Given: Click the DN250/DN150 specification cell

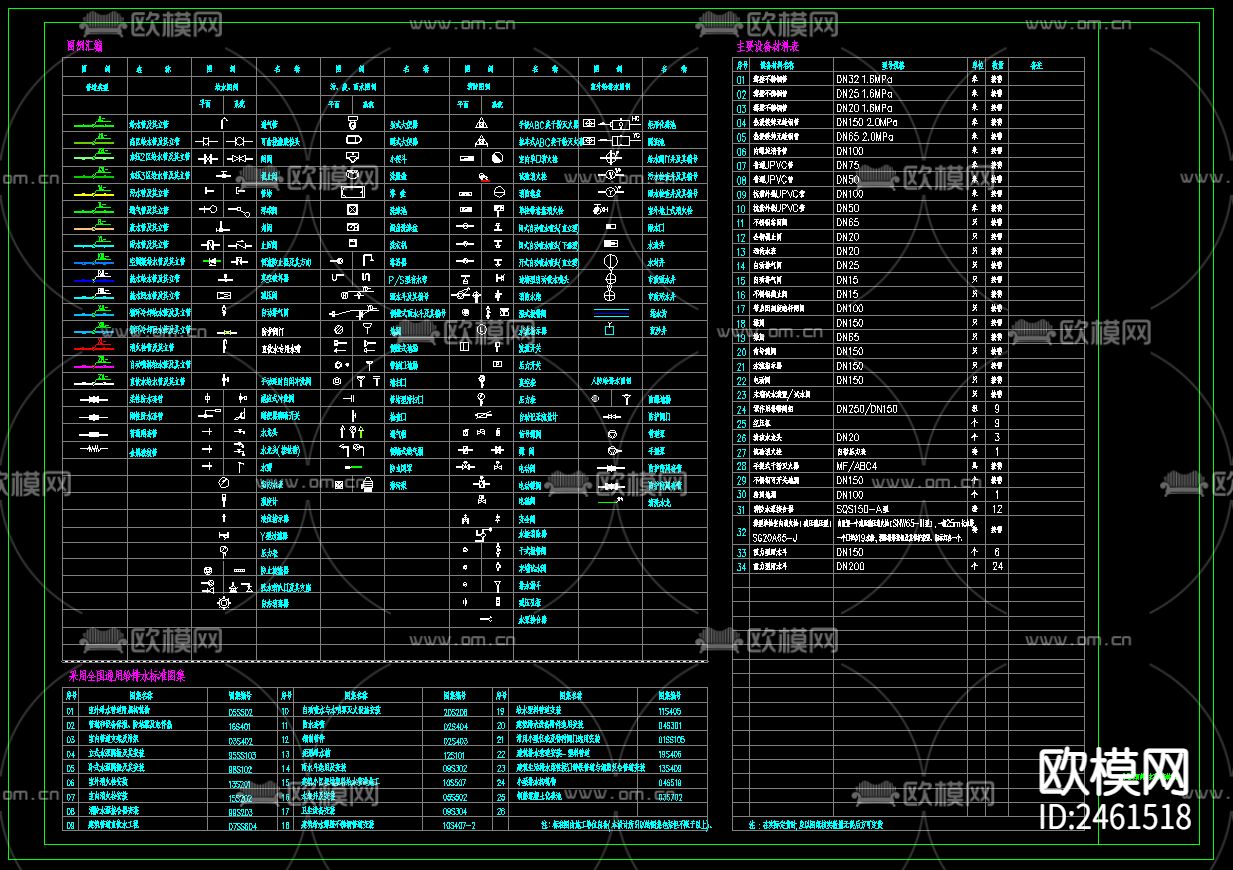Looking at the screenshot, I should click(x=866, y=409).
